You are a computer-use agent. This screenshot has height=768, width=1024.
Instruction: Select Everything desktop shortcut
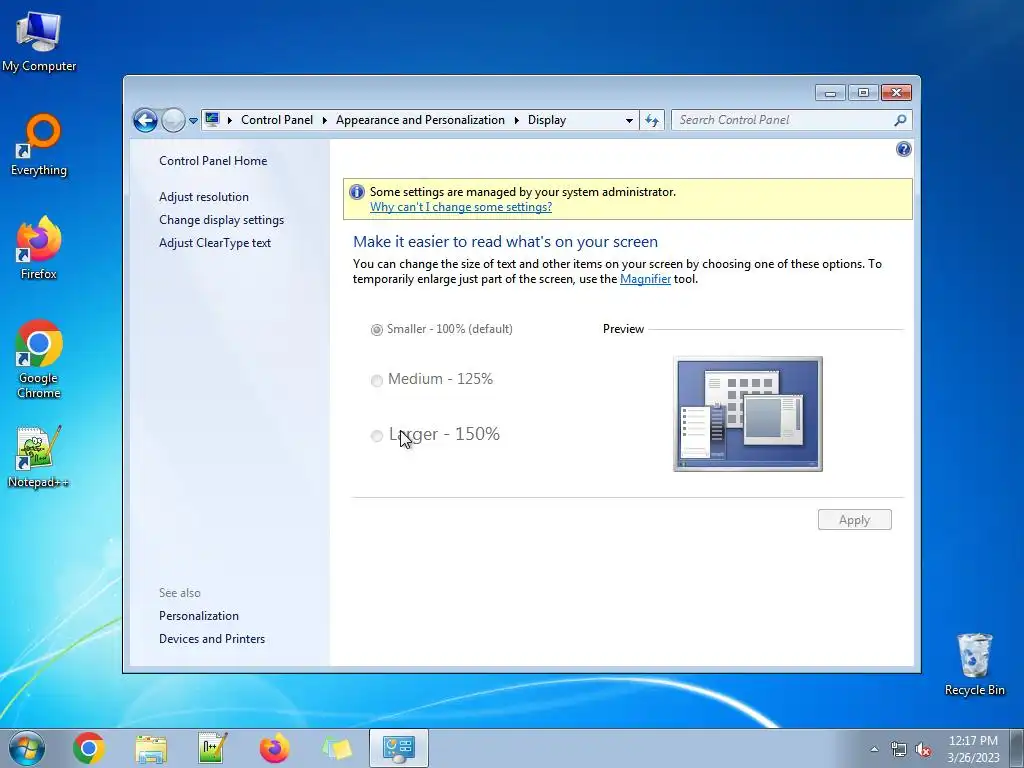(x=39, y=145)
